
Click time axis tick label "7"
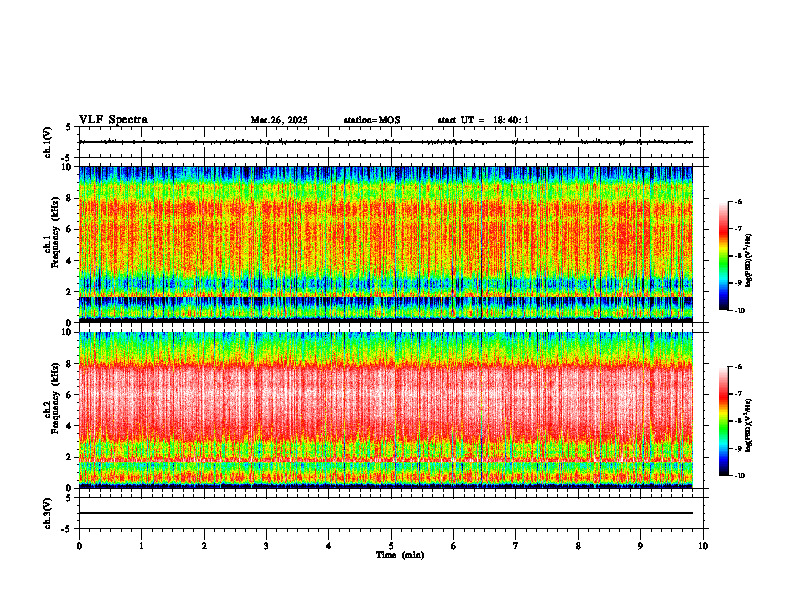point(516,546)
